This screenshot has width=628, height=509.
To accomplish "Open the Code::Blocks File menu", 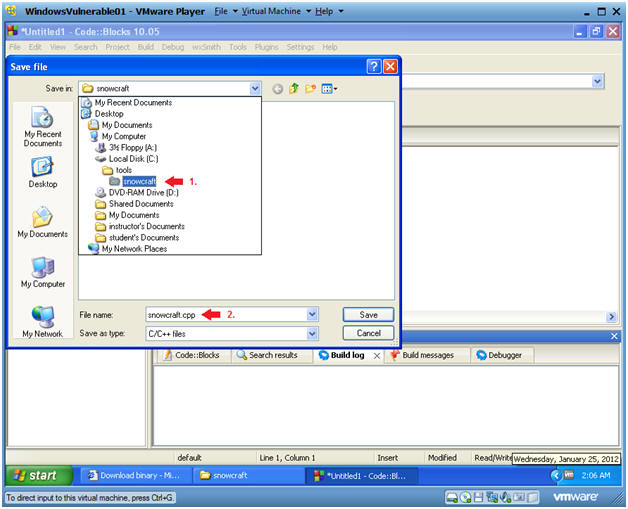I will coord(15,47).
